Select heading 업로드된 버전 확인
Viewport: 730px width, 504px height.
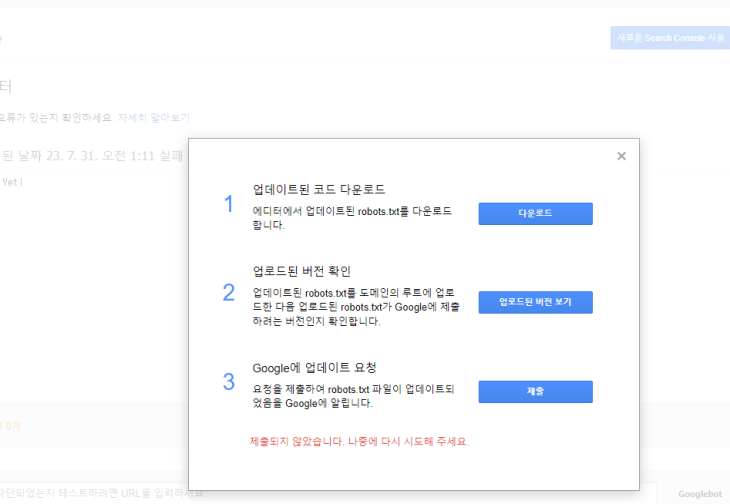click(302, 271)
